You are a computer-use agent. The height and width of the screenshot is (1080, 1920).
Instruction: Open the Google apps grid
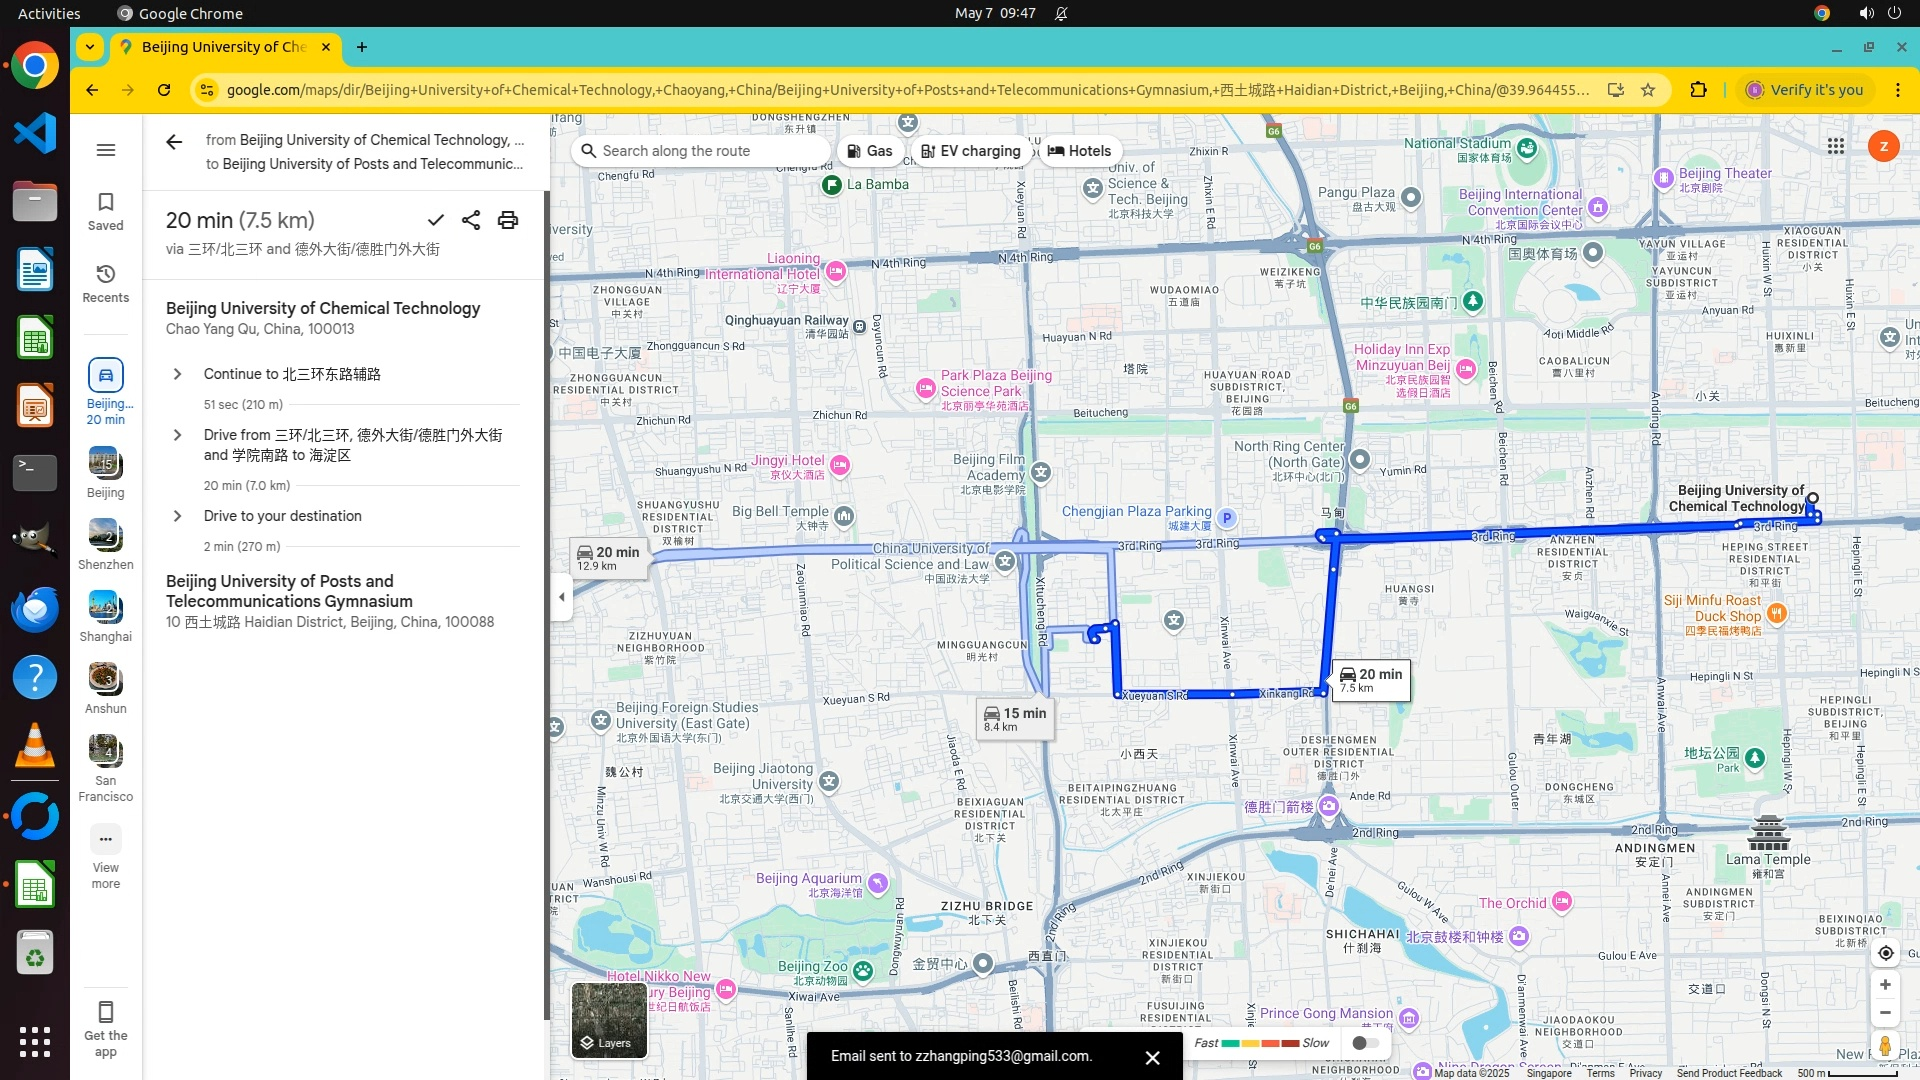click(1835, 146)
